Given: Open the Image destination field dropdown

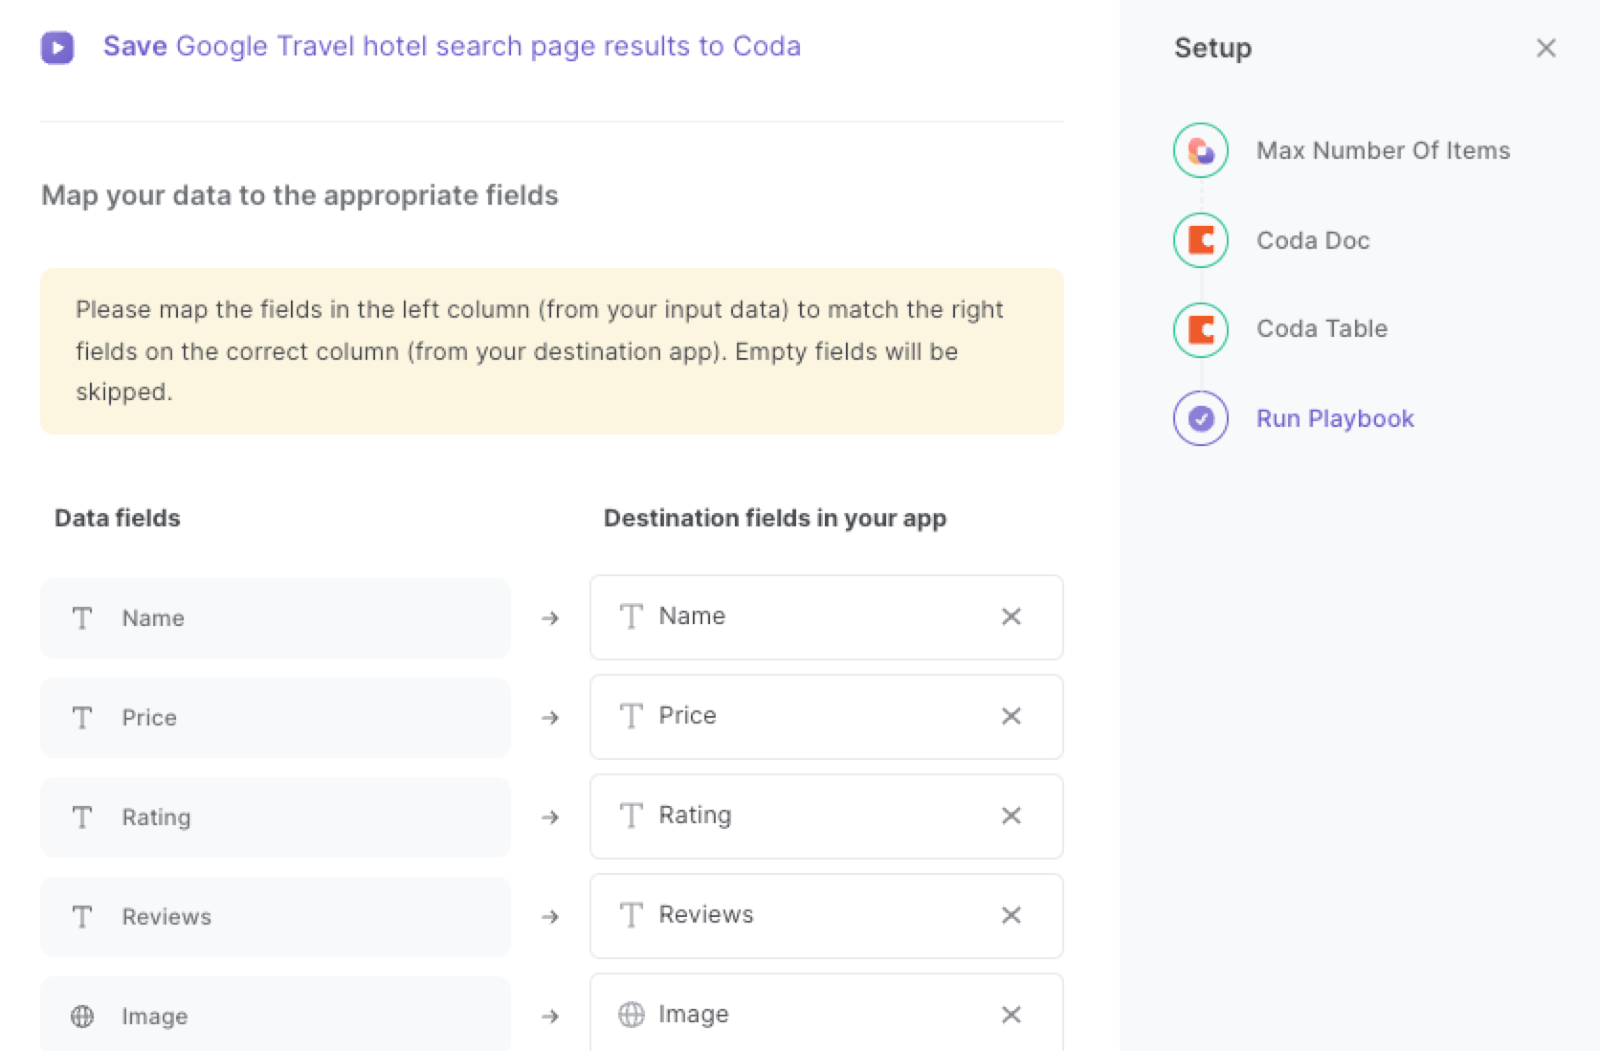Looking at the screenshot, I should 826,1012.
